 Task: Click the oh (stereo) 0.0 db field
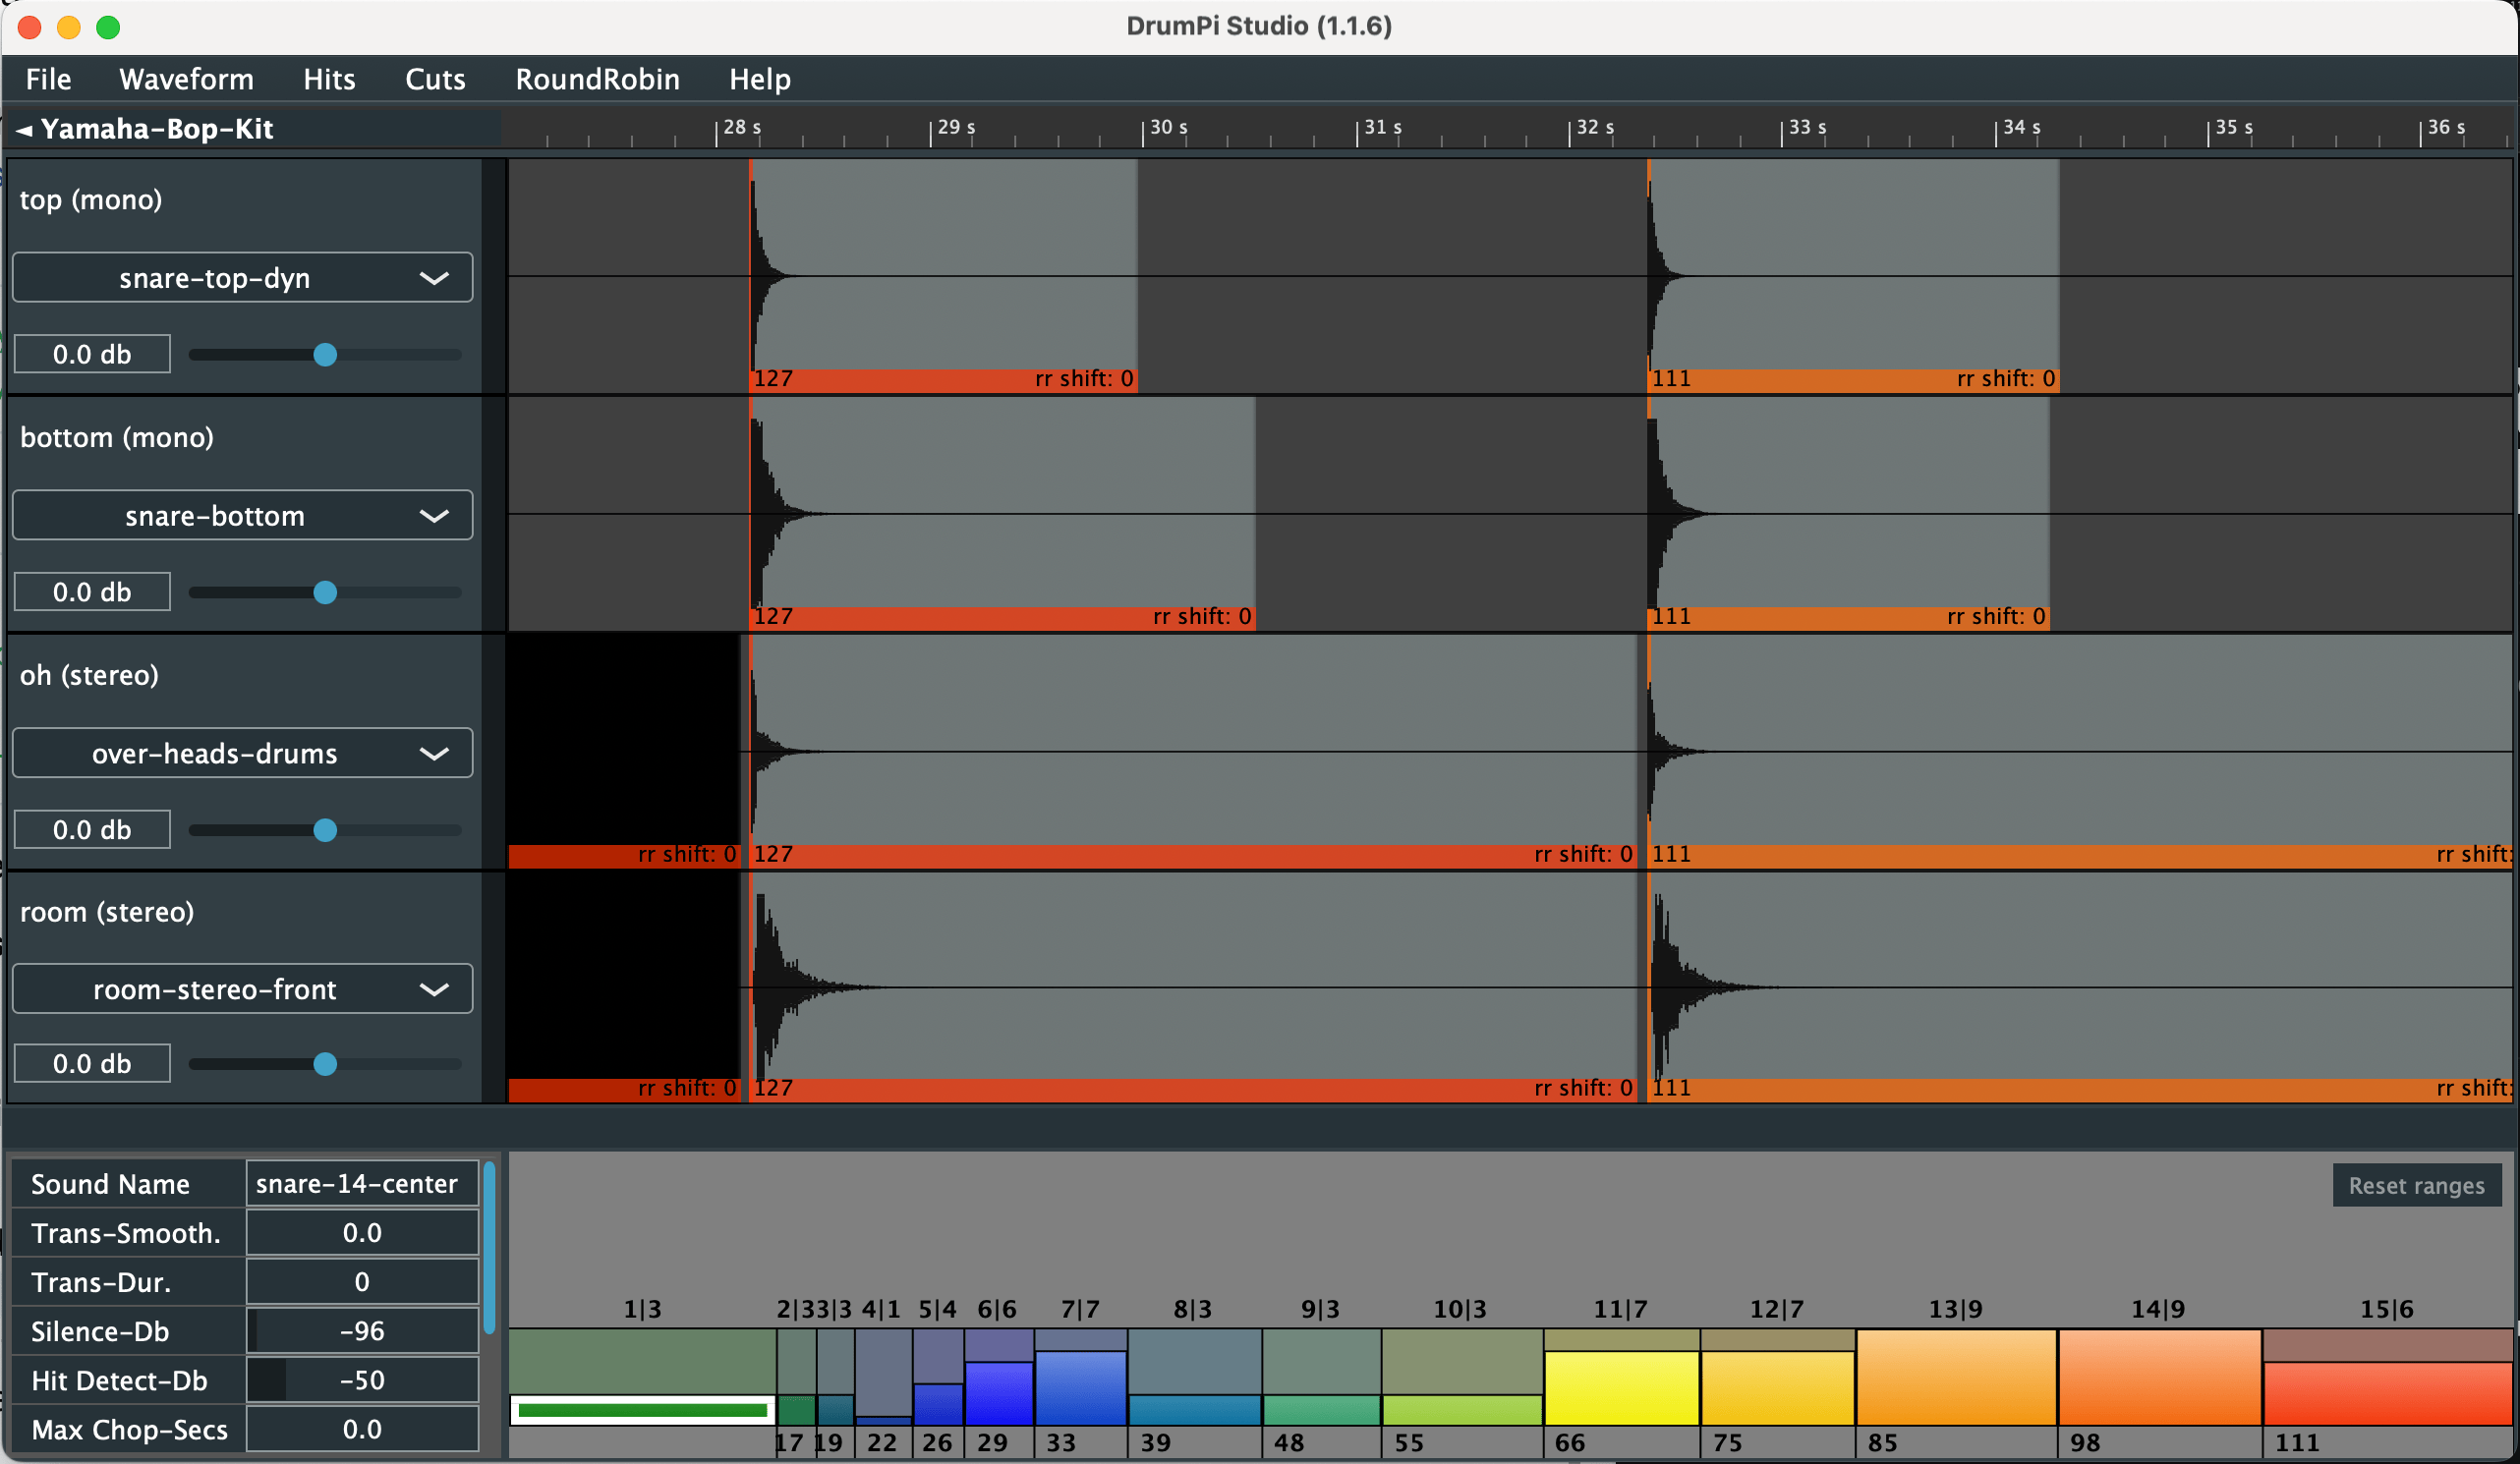coord(92,830)
